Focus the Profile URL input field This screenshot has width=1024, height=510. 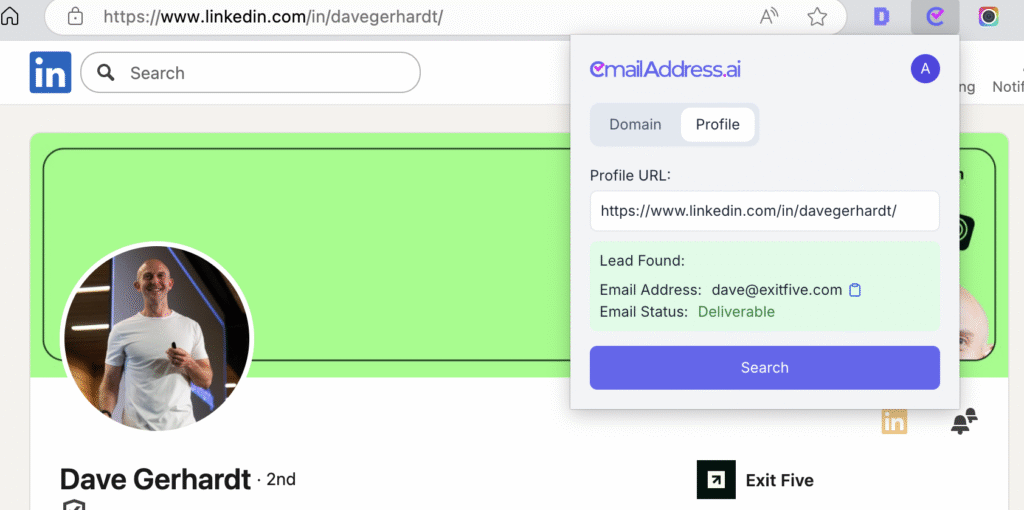pyautogui.click(x=765, y=211)
